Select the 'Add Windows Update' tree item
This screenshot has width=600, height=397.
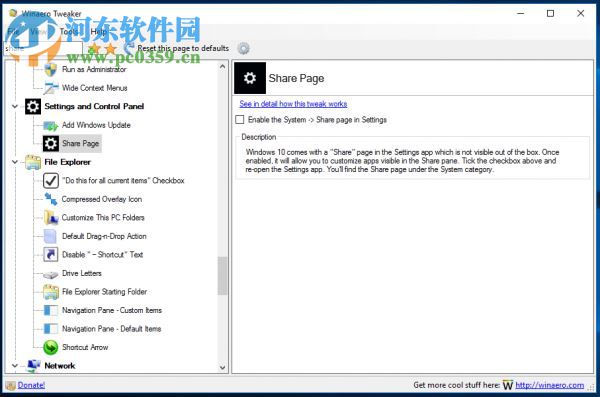point(96,125)
